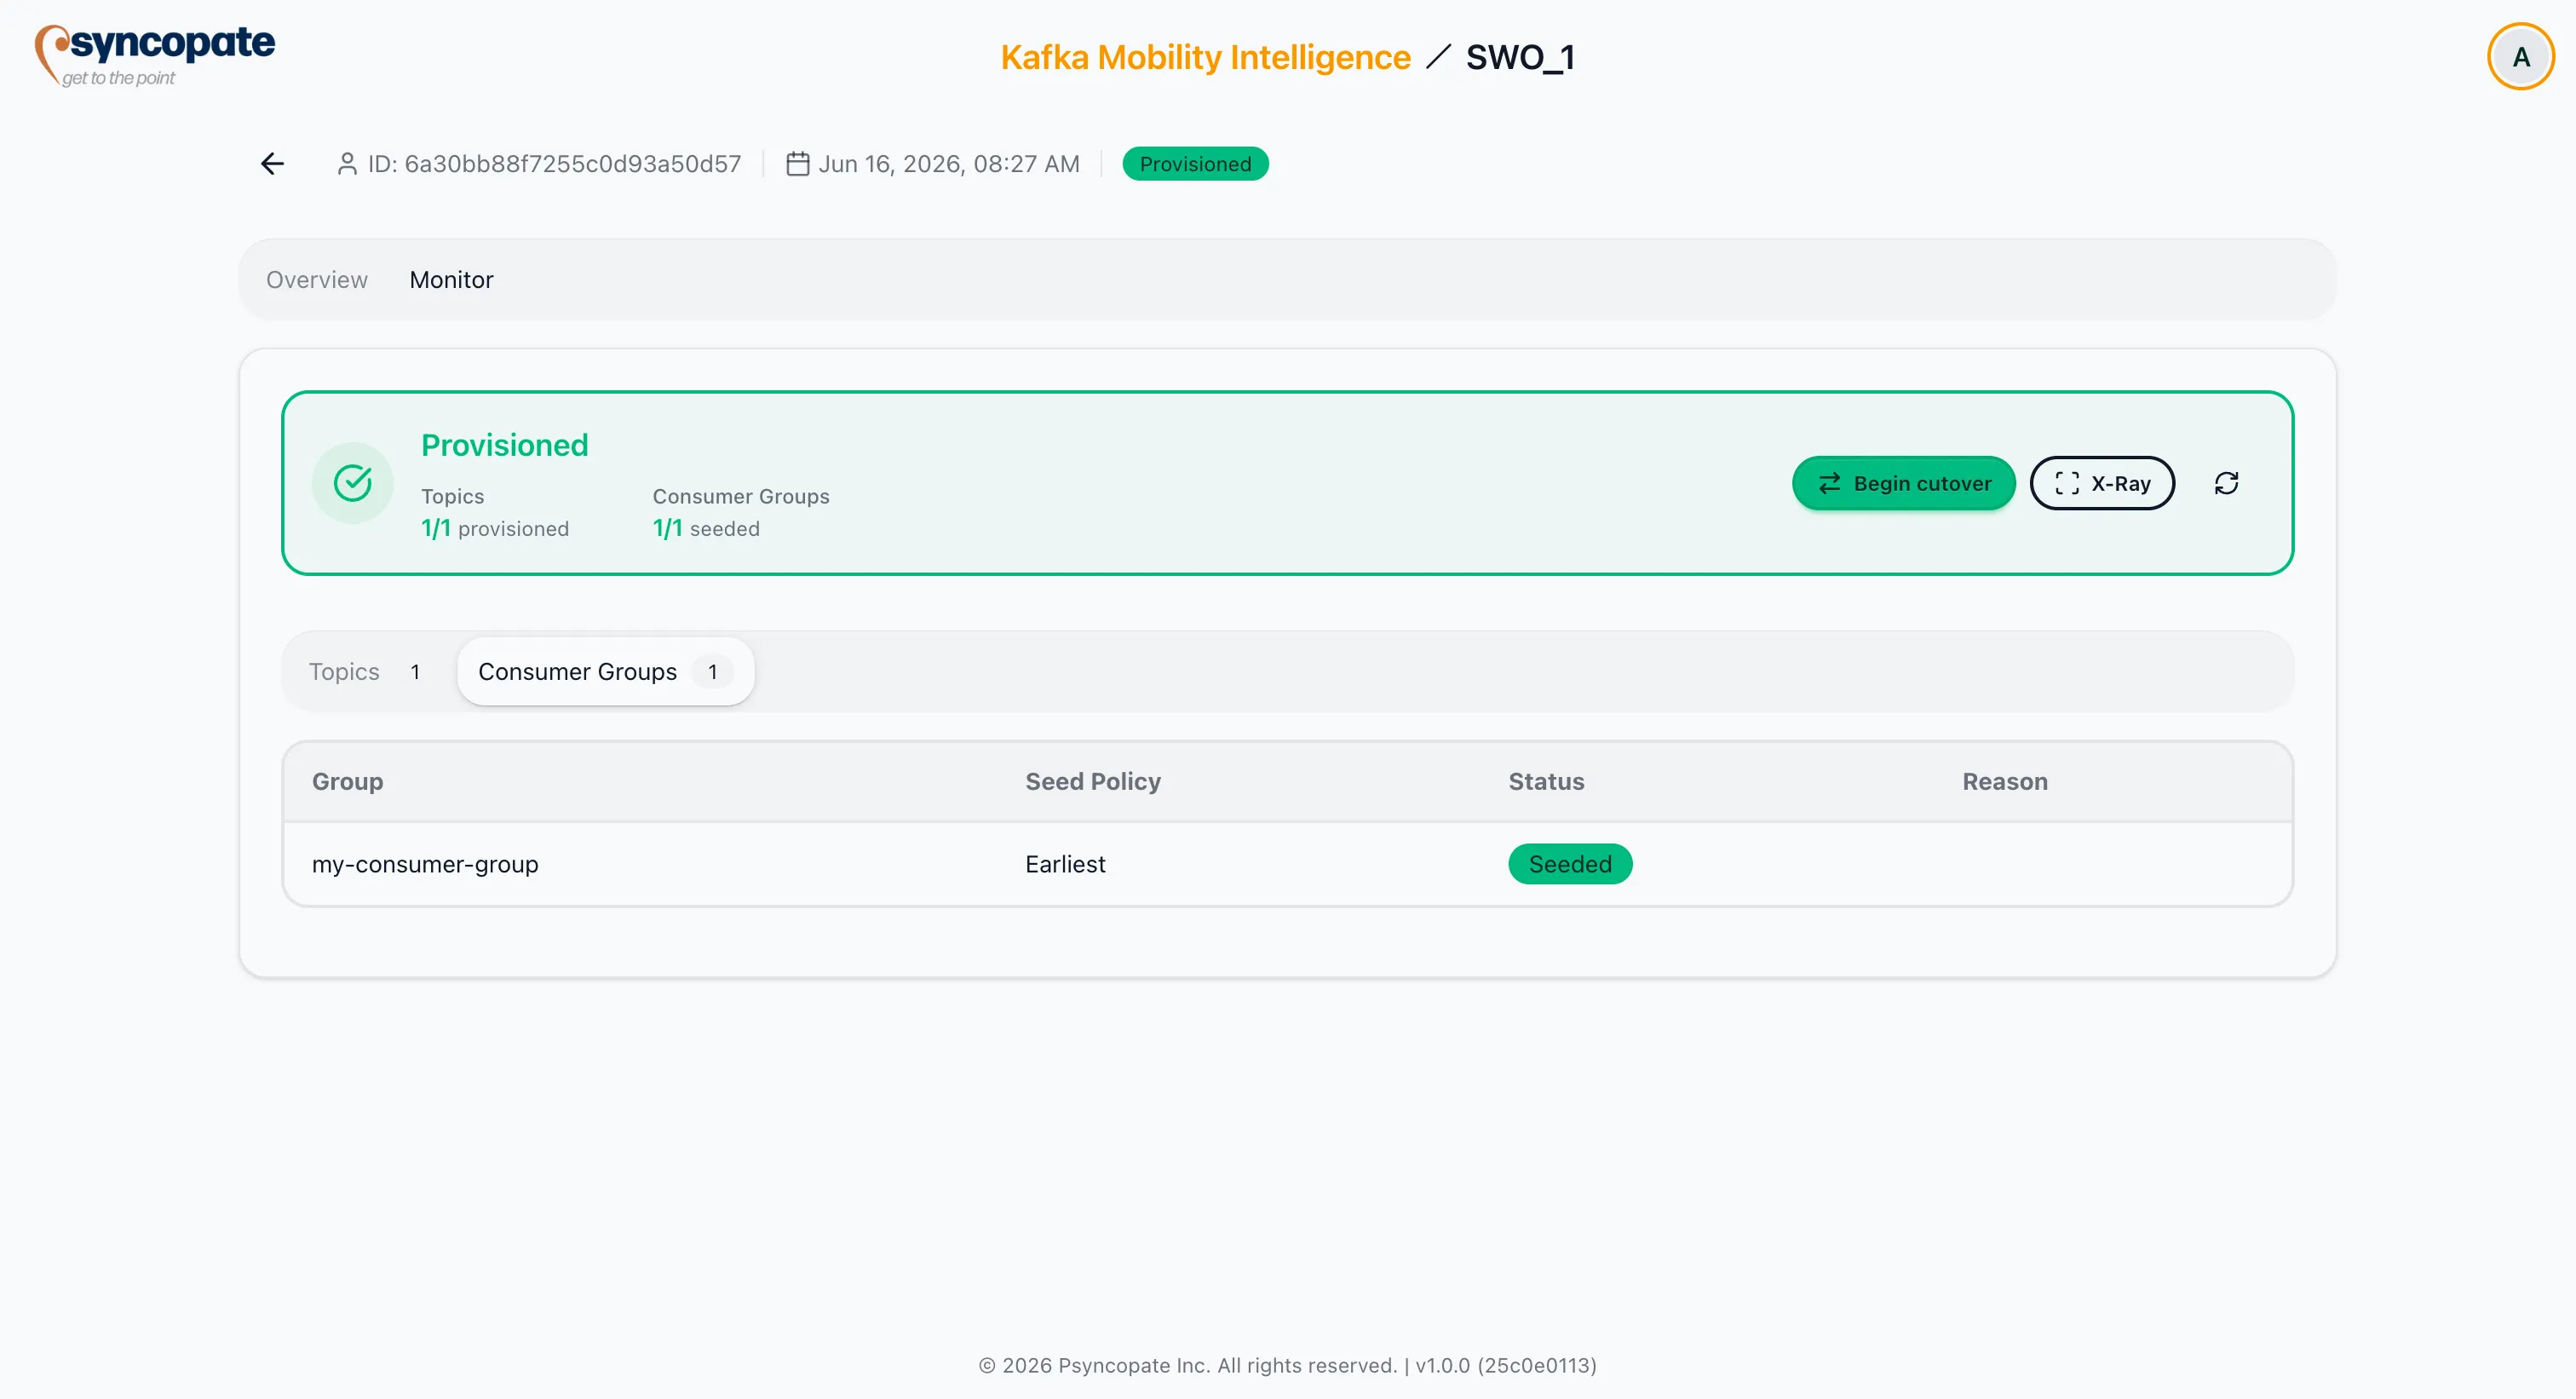Image resolution: width=2576 pixels, height=1399 pixels.
Task: Select the Monitor tab
Action: point(452,280)
